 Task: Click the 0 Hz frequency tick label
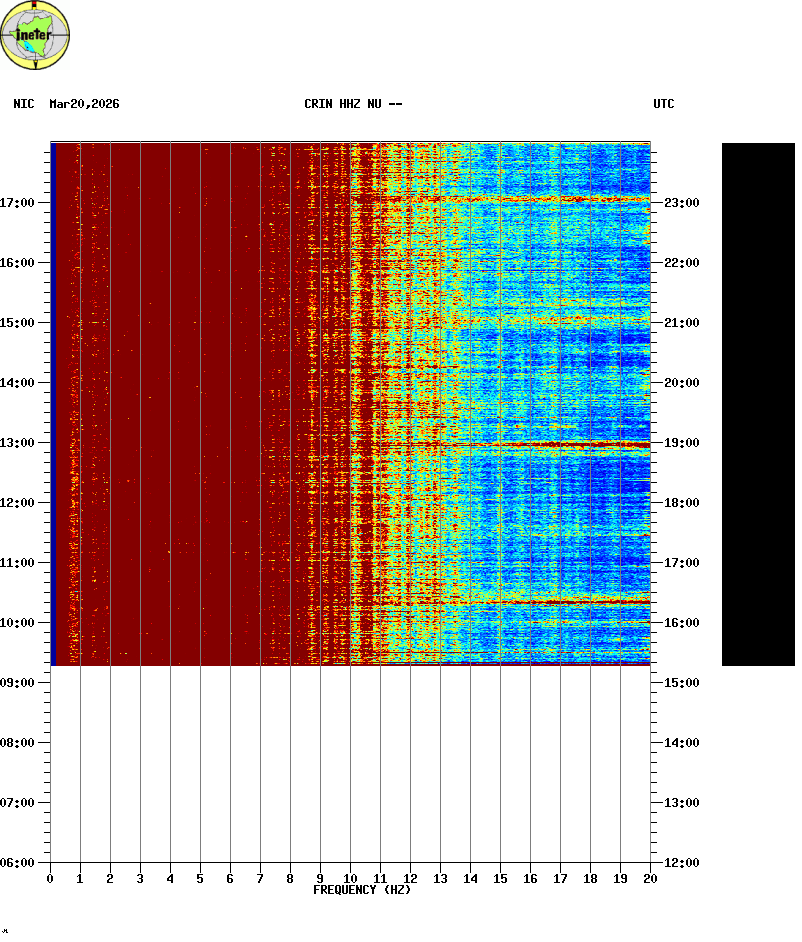coord(50,879)
